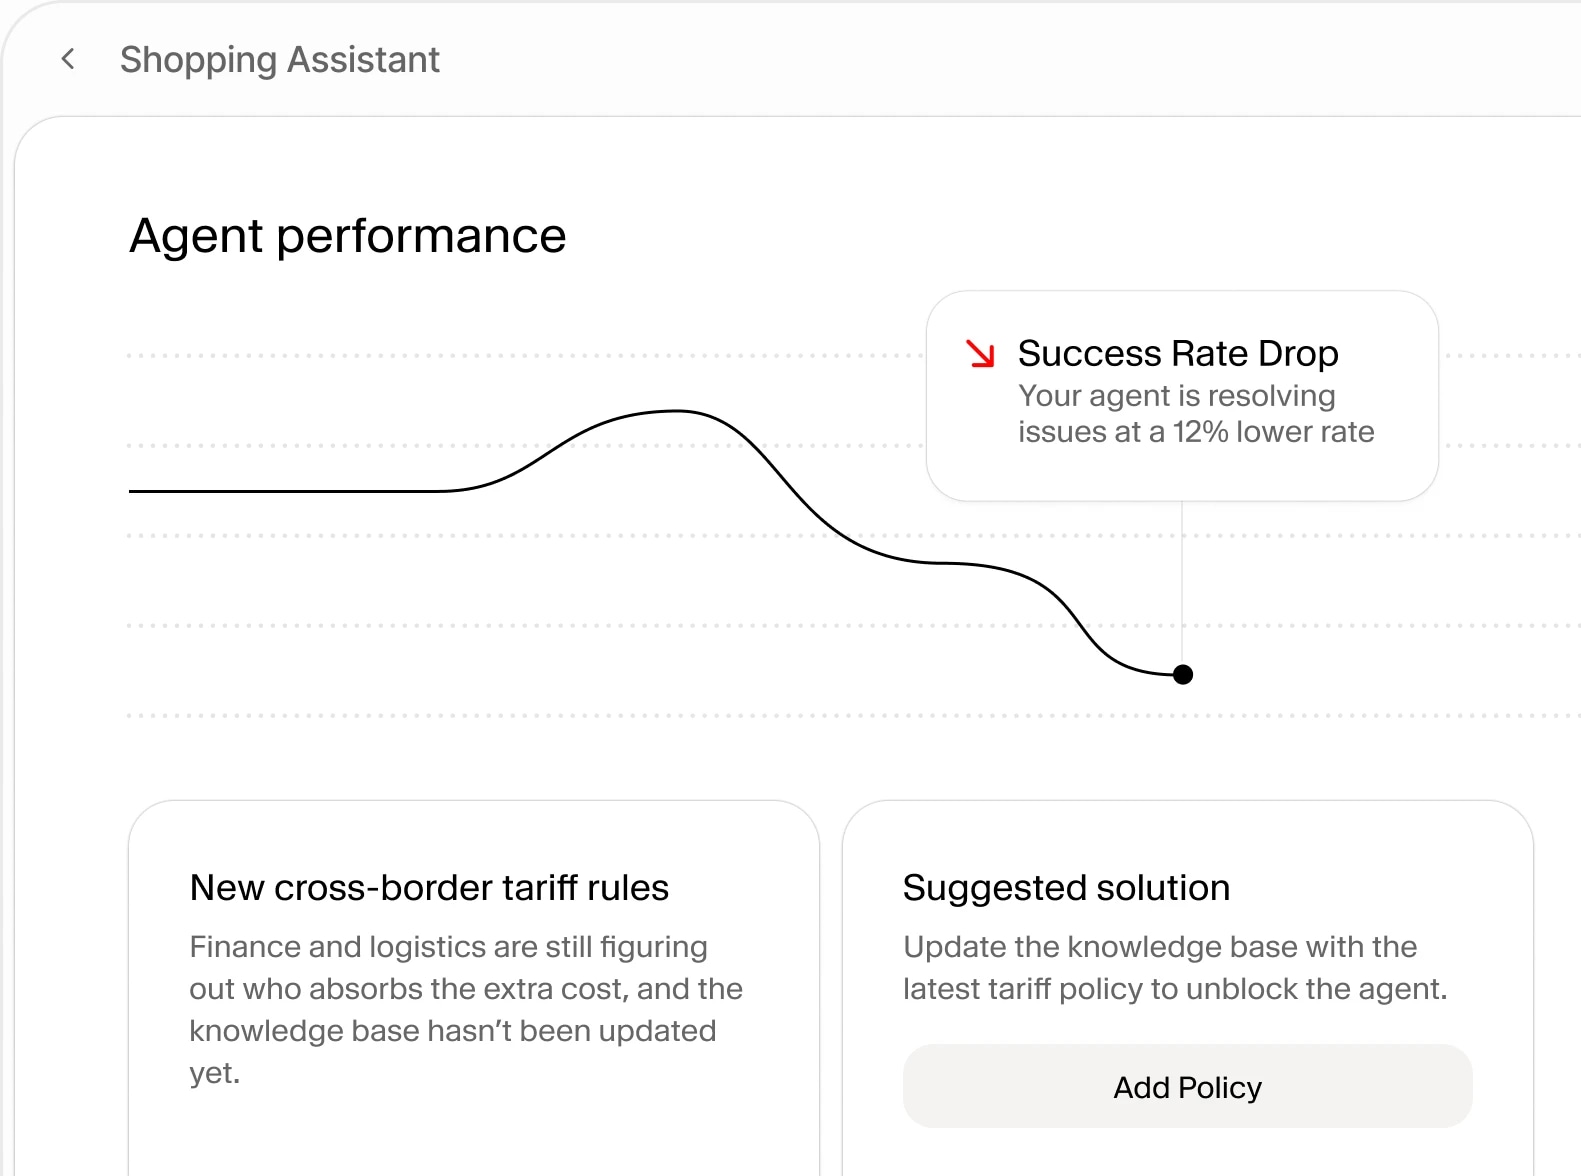The width and height of the screenshot is (1581, 1176).
Task: Select the performance trend line
Action: (x=677, y=412)
